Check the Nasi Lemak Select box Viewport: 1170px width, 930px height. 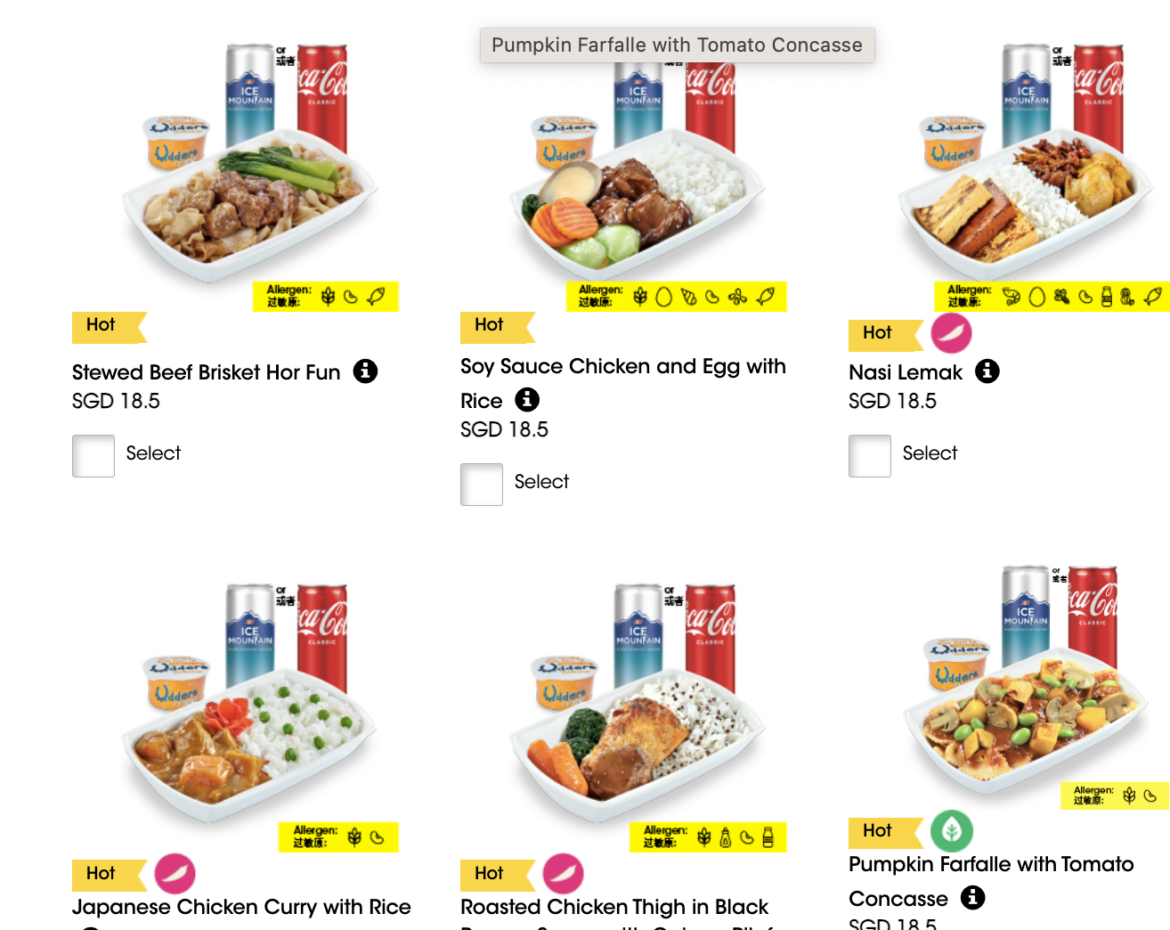pyautogui.click(x=869, y=456)
